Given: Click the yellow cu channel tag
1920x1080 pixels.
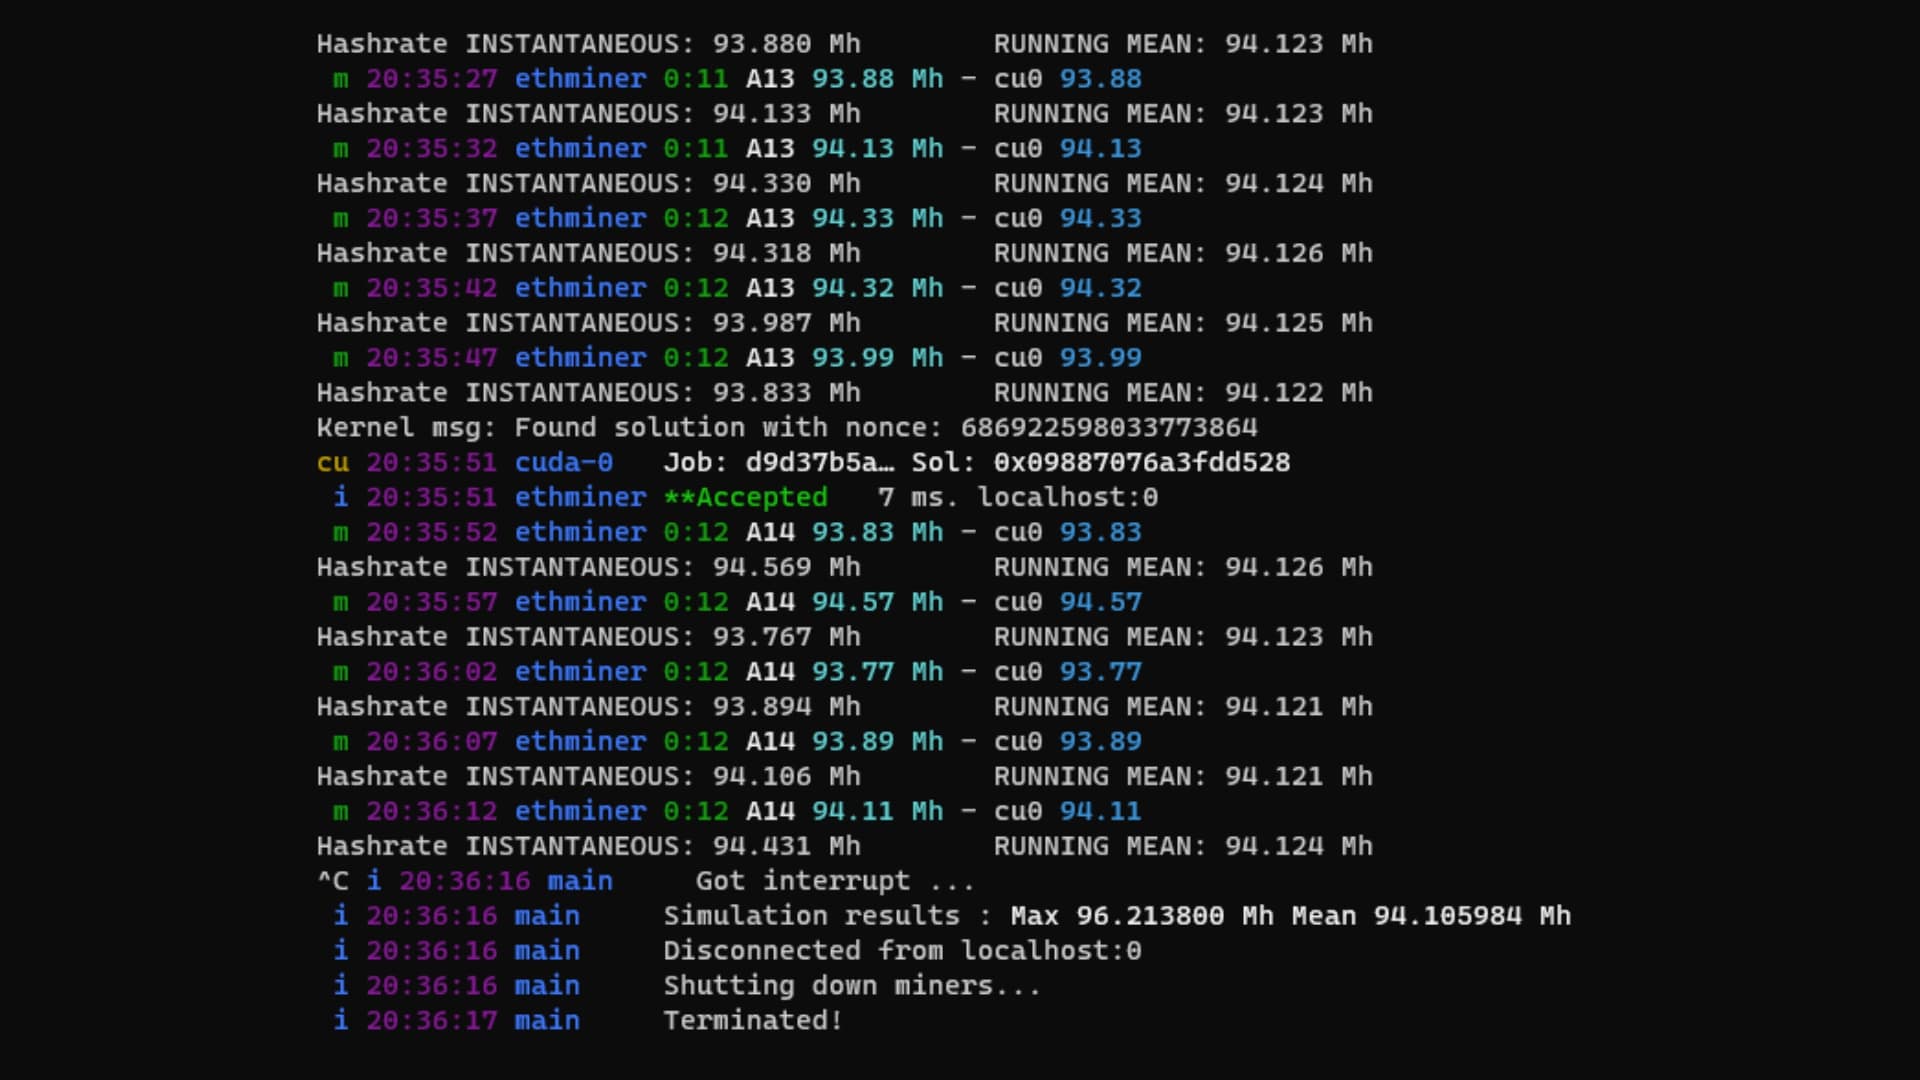Looking at the screenshot, I should [333, 463].
